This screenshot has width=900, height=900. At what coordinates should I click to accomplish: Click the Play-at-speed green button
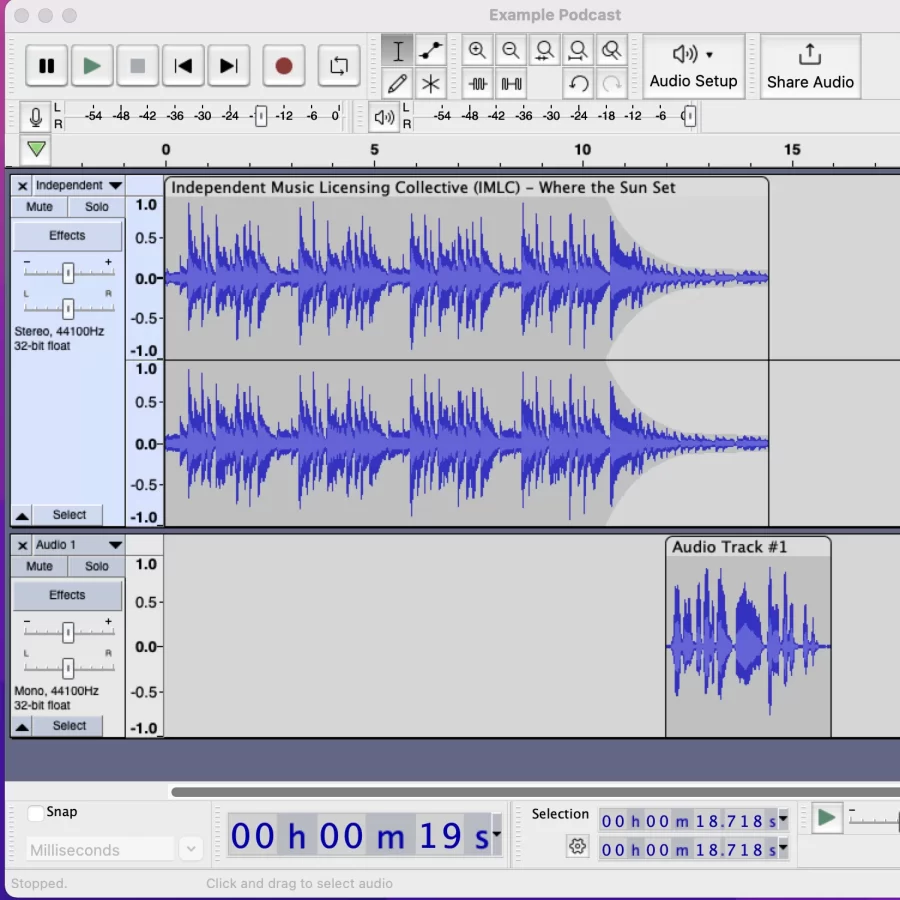(x=827, y=817)
